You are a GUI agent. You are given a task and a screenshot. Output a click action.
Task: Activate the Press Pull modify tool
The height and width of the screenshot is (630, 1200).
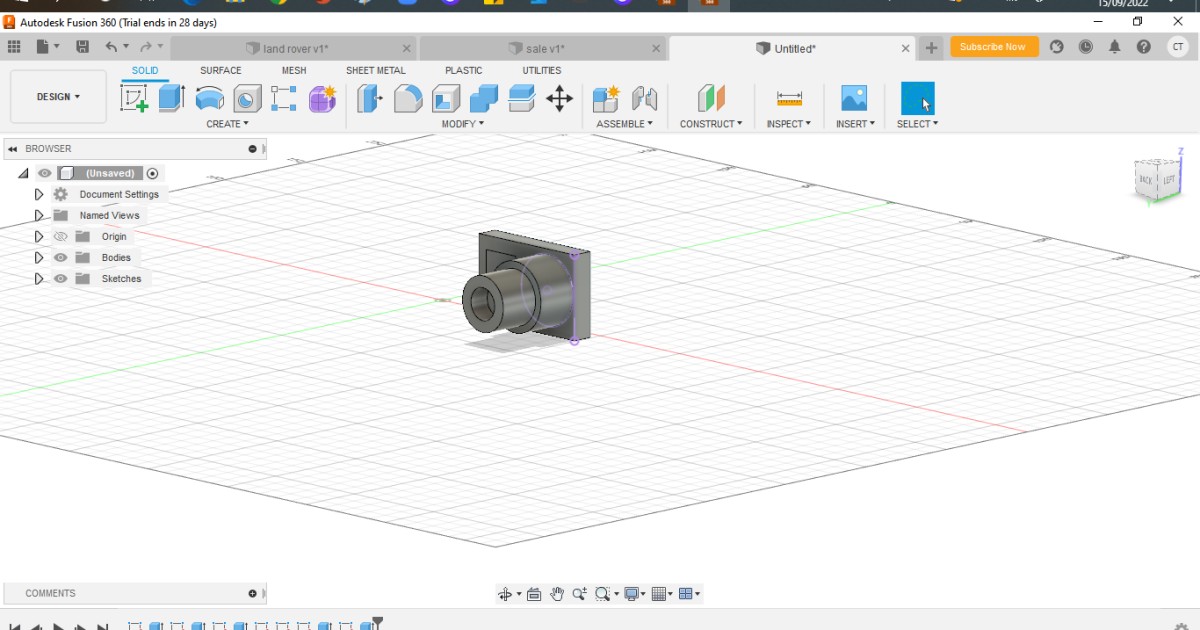370,98
